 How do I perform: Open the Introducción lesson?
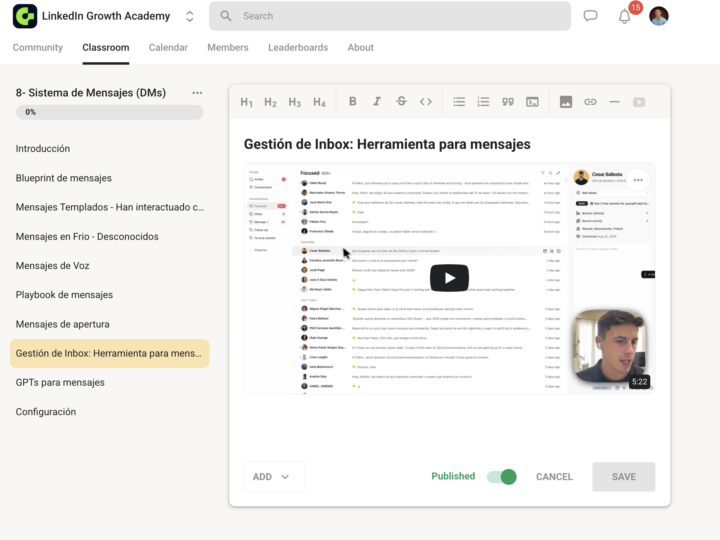coord(43,149)
